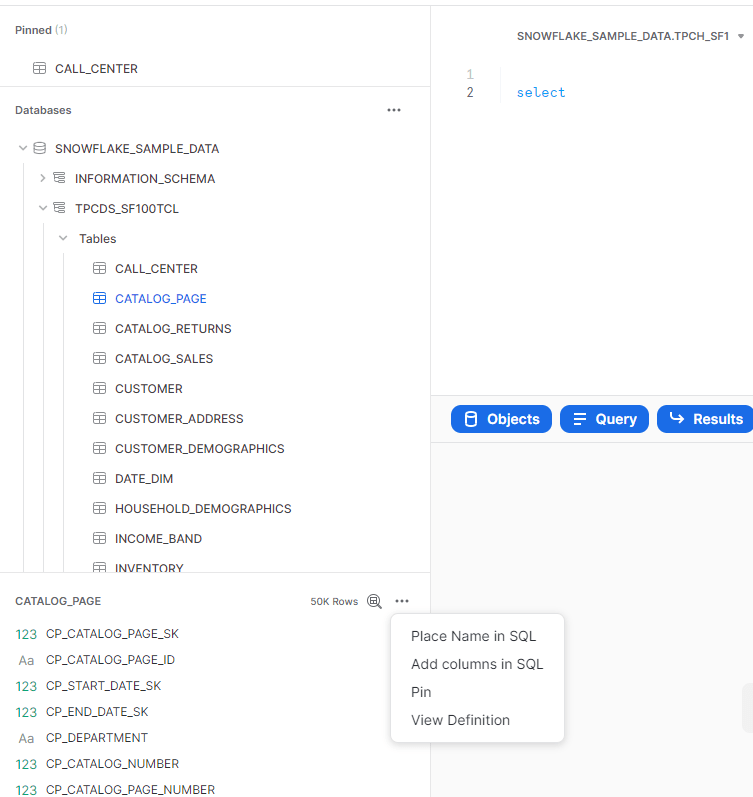This screenshot has width=753, height=797.
Task: Click the CATALOG_PAGE details ellipsis icon
Action: (402, 601)
